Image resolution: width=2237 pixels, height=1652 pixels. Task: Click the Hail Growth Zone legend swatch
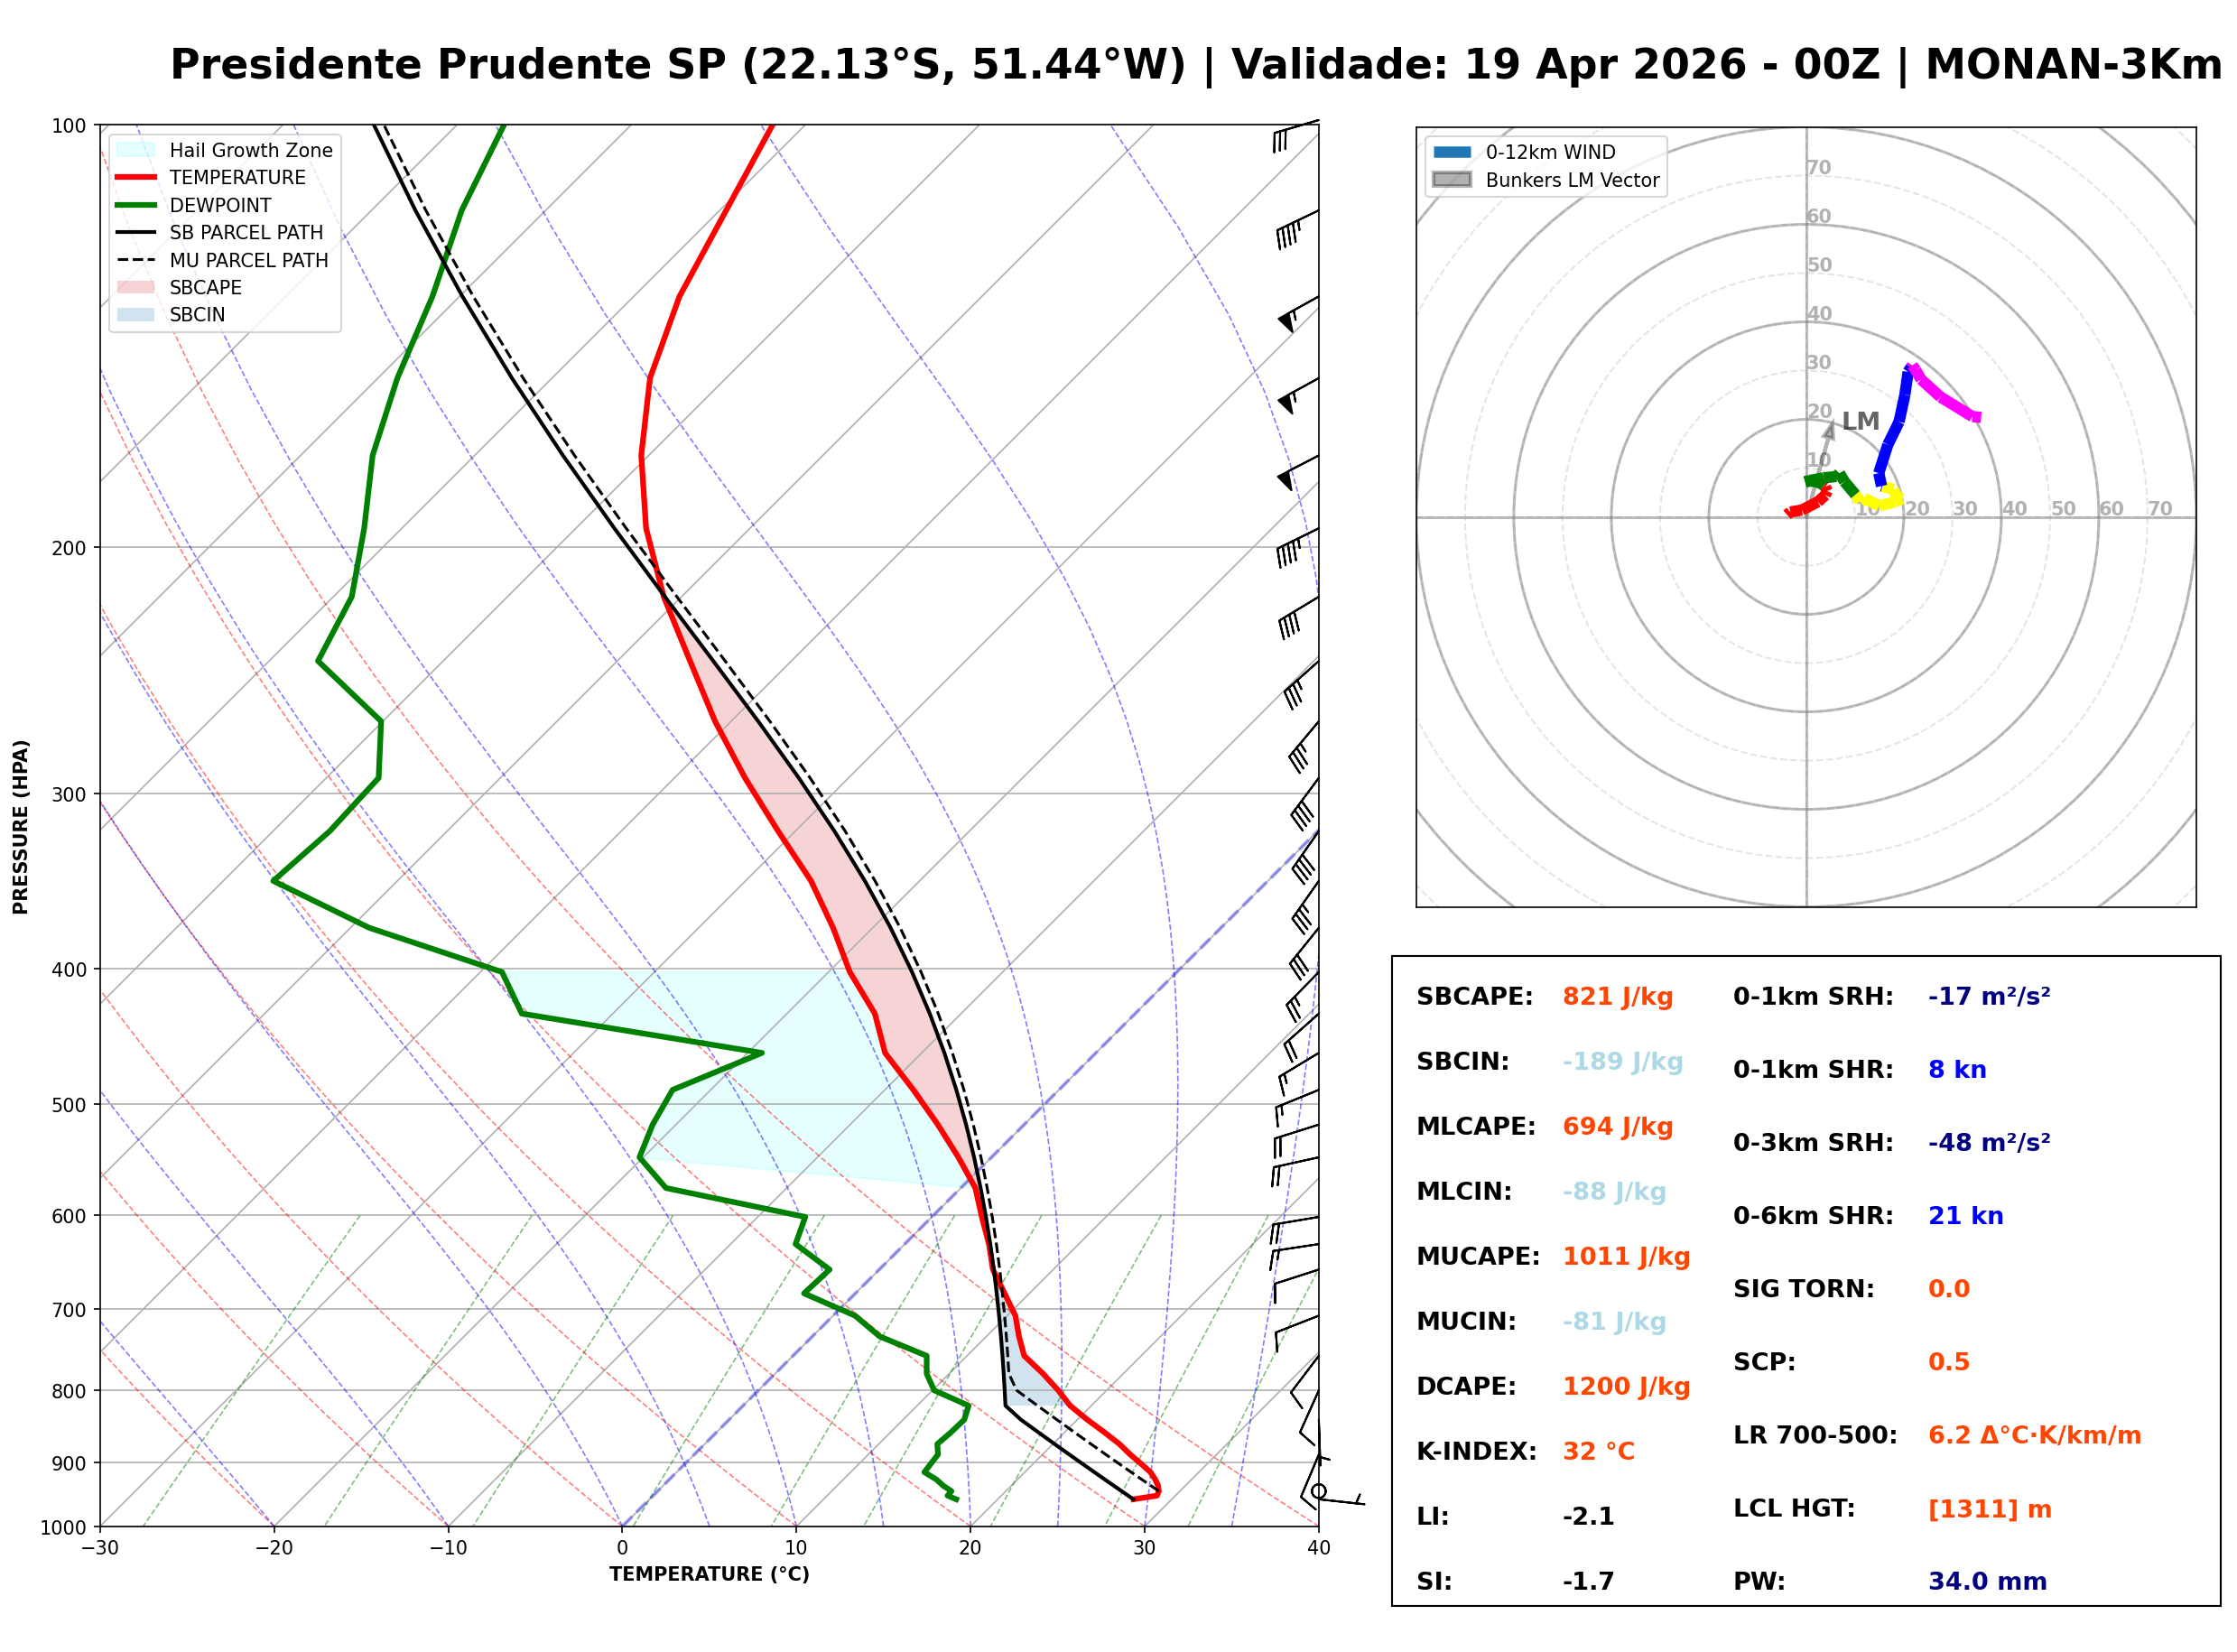click(136, 151)
